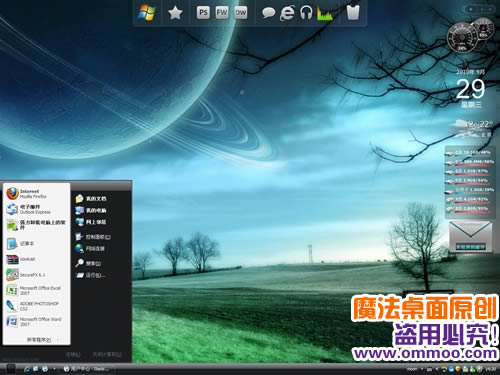Click the blue round system tray icon

451,369
